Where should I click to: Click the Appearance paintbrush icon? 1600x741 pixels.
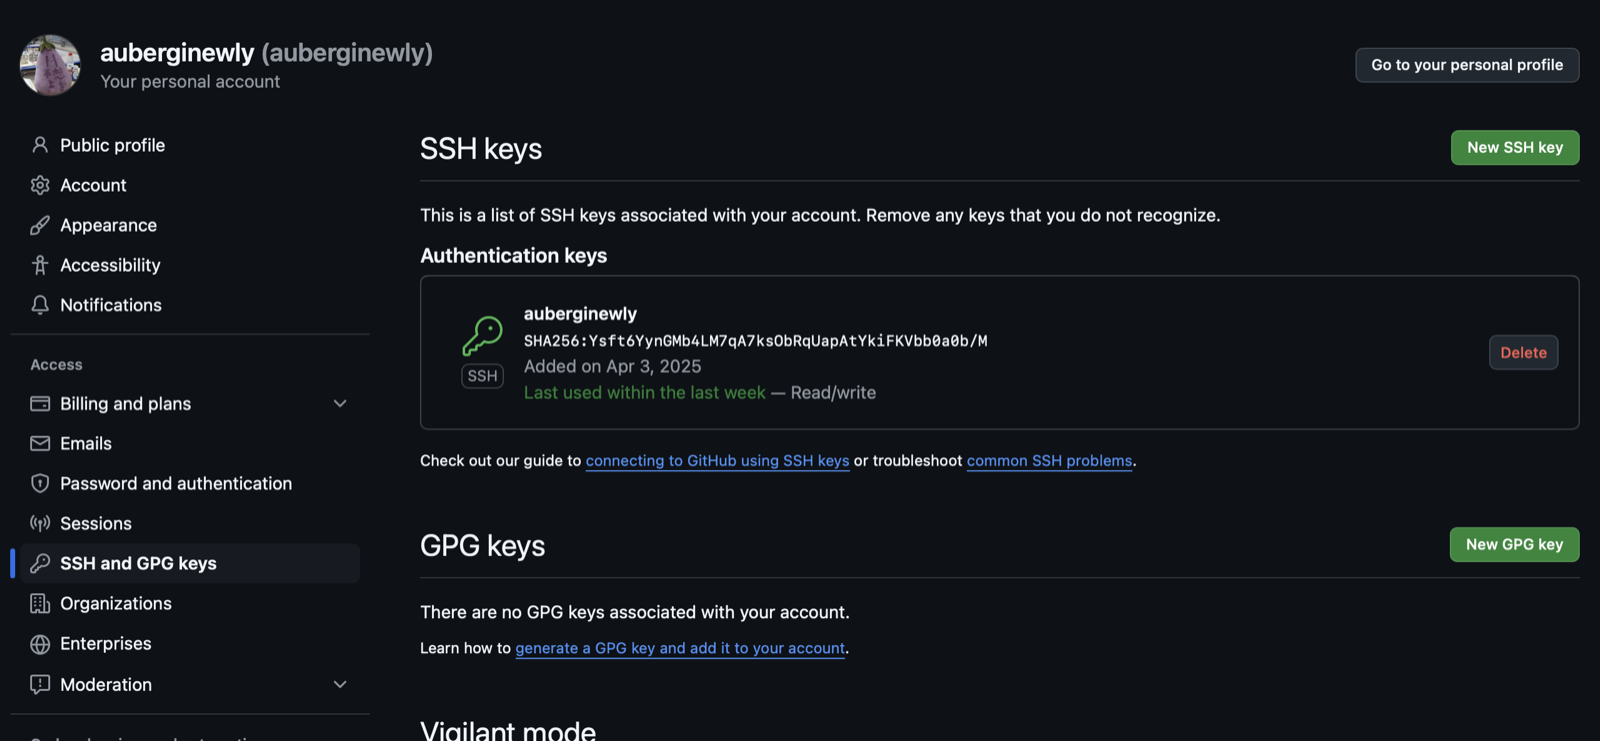point(40,225)
